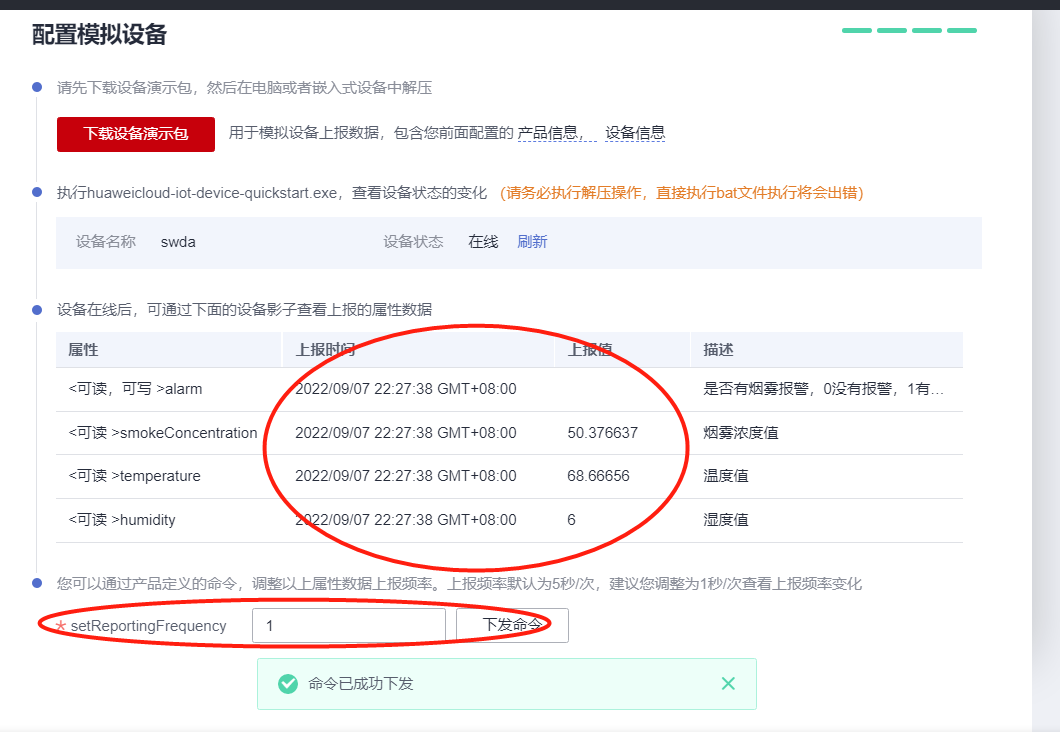Click the setReportingFrequency field label

pyautogui.click(x=148, y=626)
